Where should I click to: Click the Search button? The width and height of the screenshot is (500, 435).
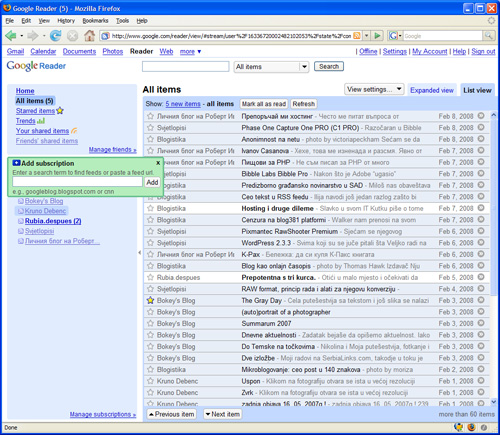(x=329, y=66)
